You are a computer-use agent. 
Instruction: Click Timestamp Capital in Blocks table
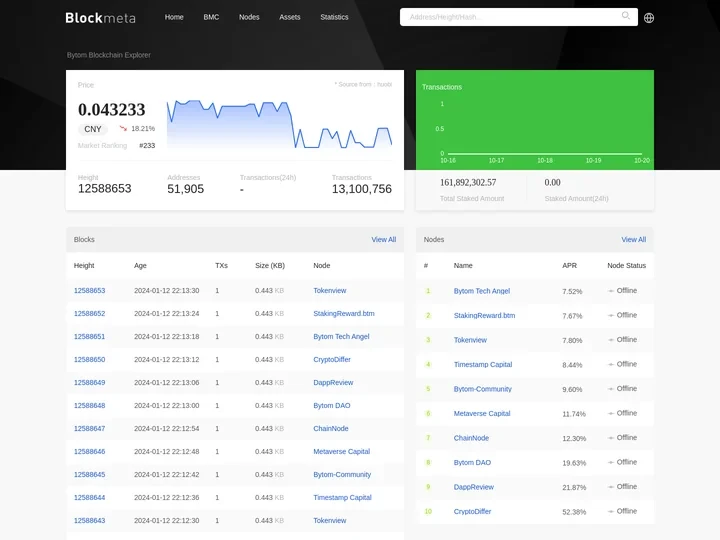click(x=342, y=497)
